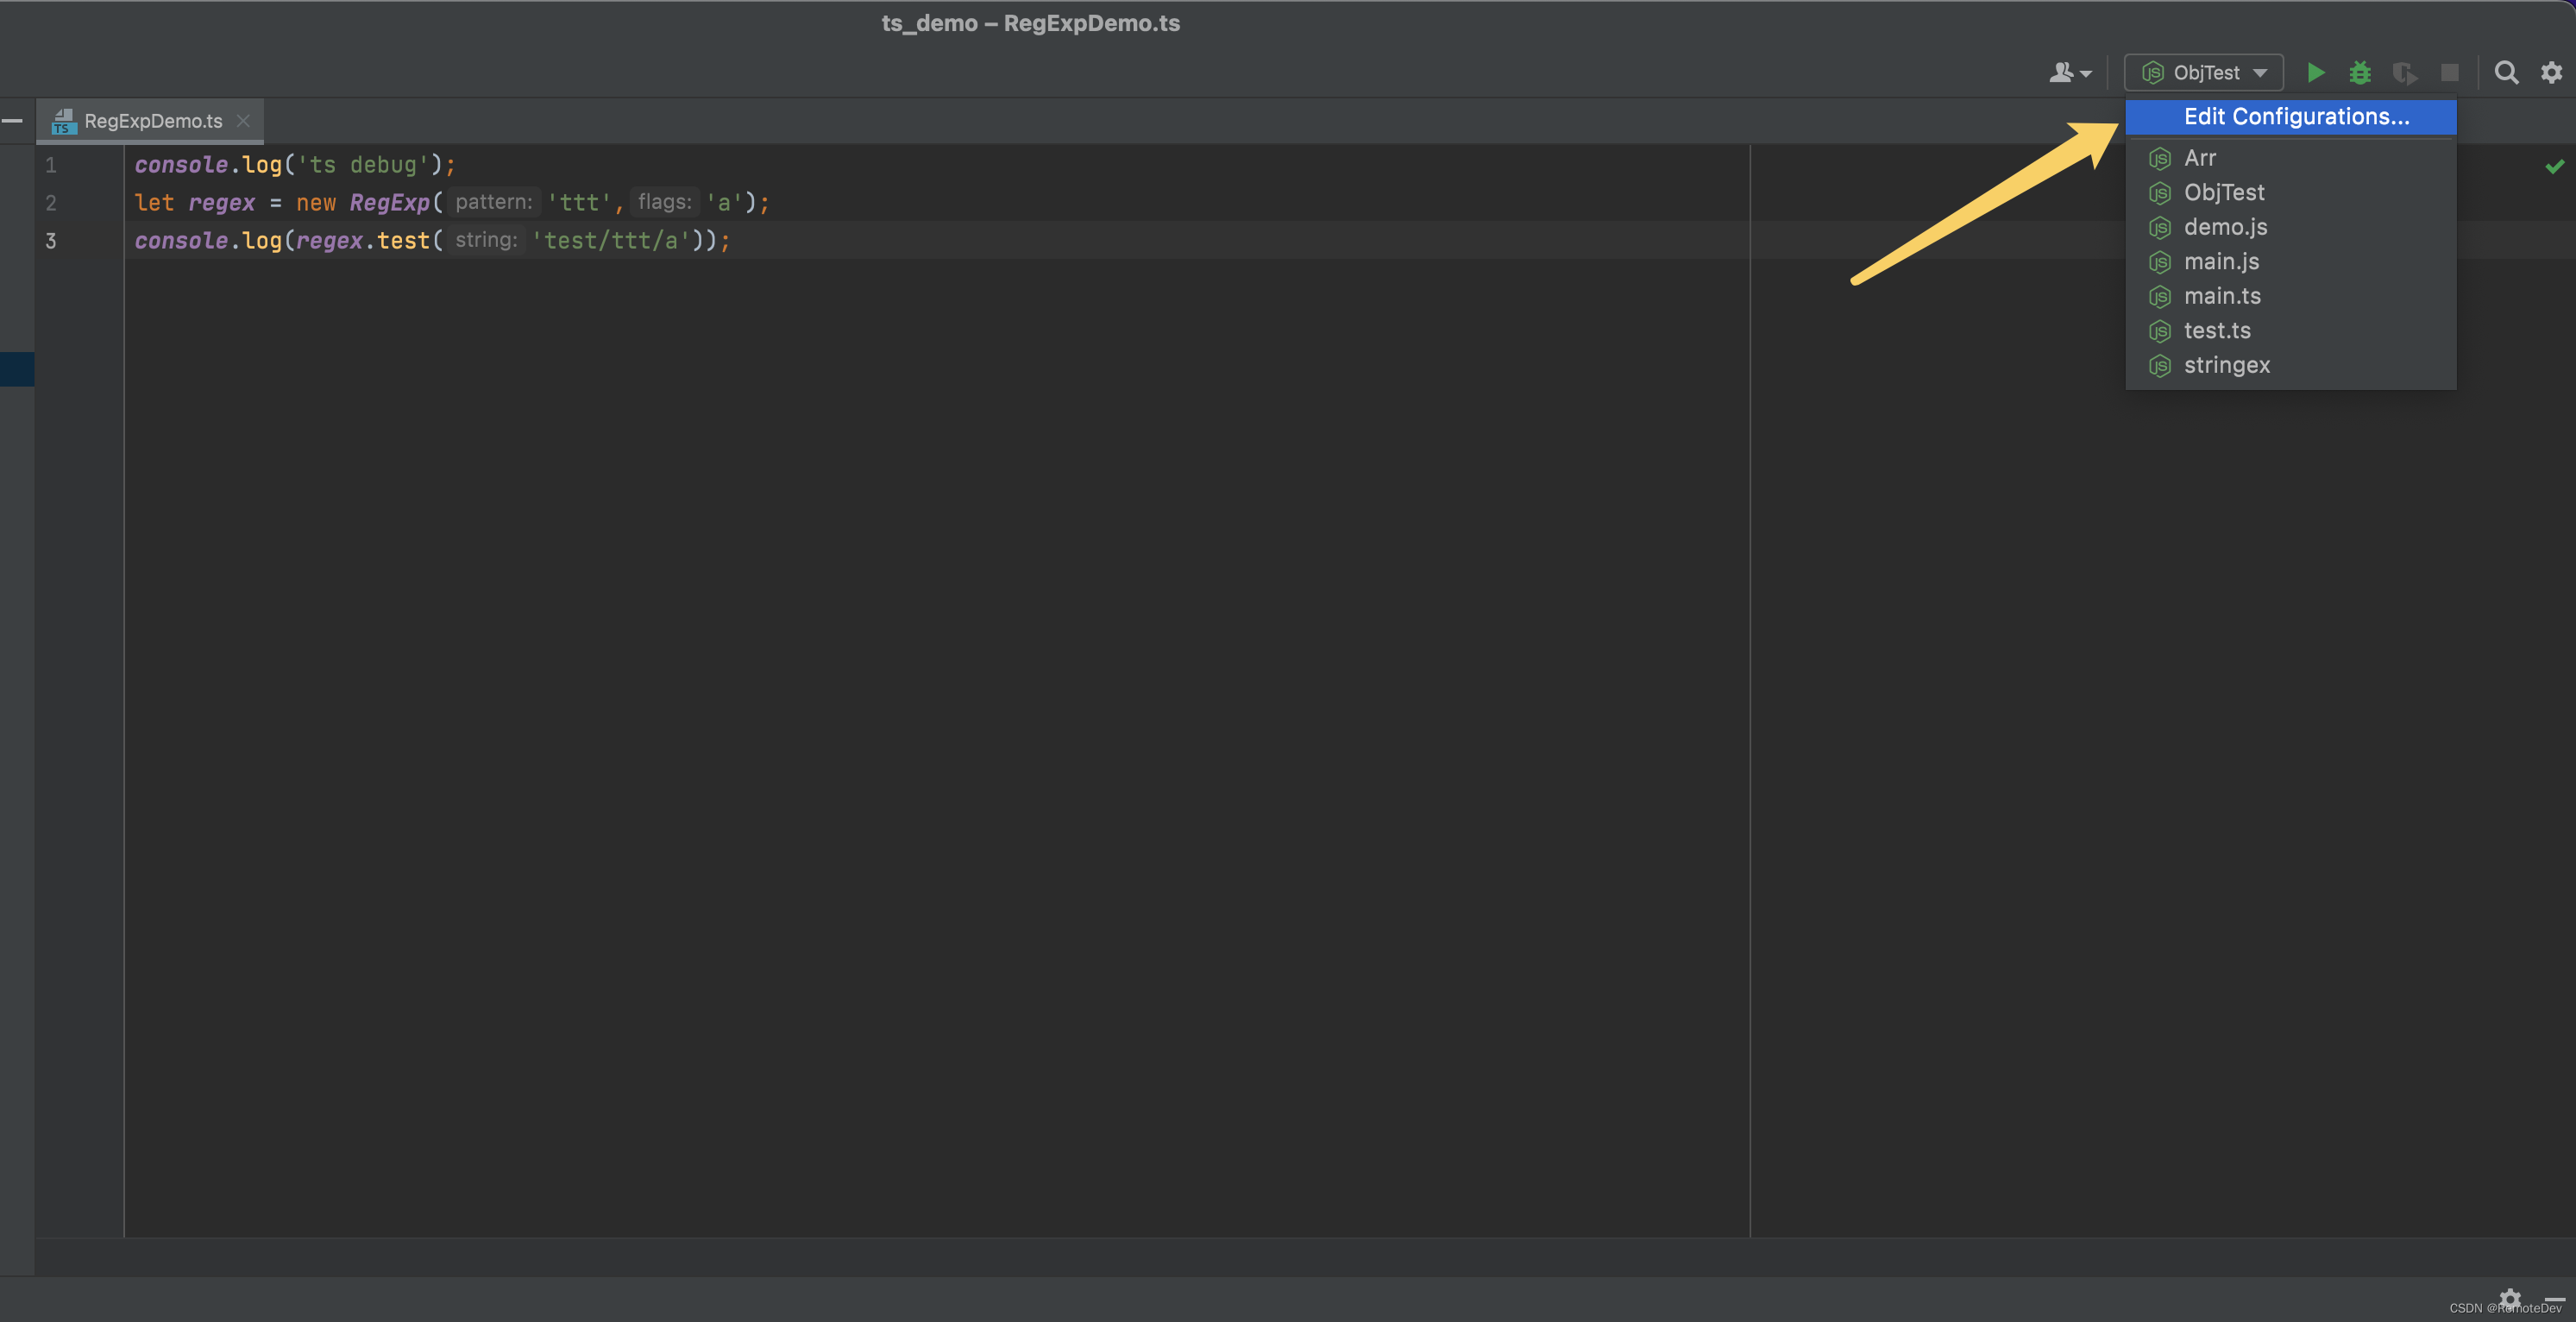Hide panel using the left minus button
Viewport: 2576px width, 1322px height.
coord(13,121)
